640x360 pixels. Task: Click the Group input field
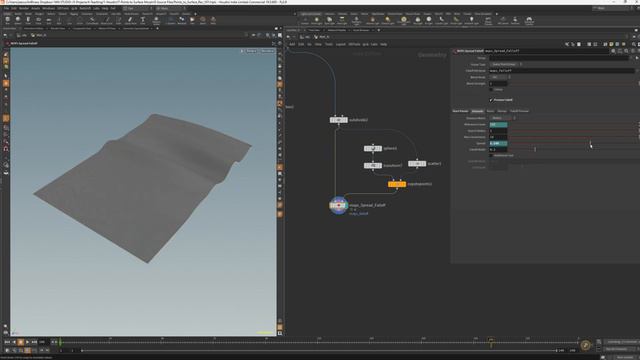pos(558,58)
